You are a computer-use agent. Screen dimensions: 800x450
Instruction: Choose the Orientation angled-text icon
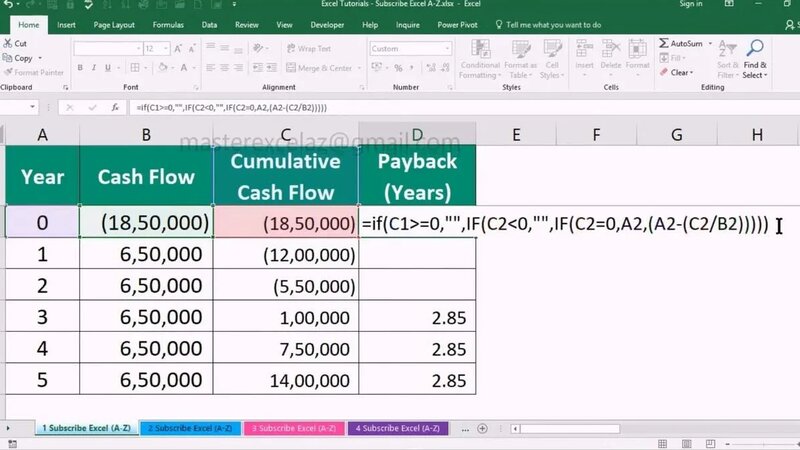click(x=258, y=48)
